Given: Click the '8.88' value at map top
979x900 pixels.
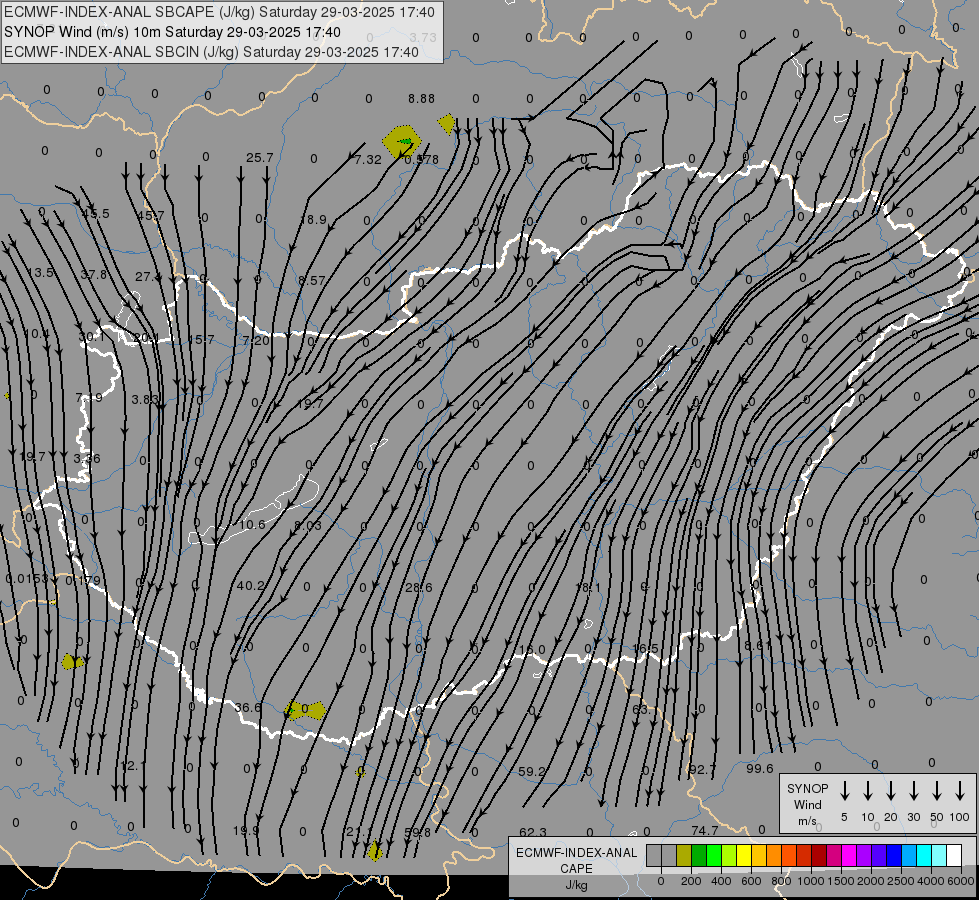Looking at the screenshot, I should [421, 99].
